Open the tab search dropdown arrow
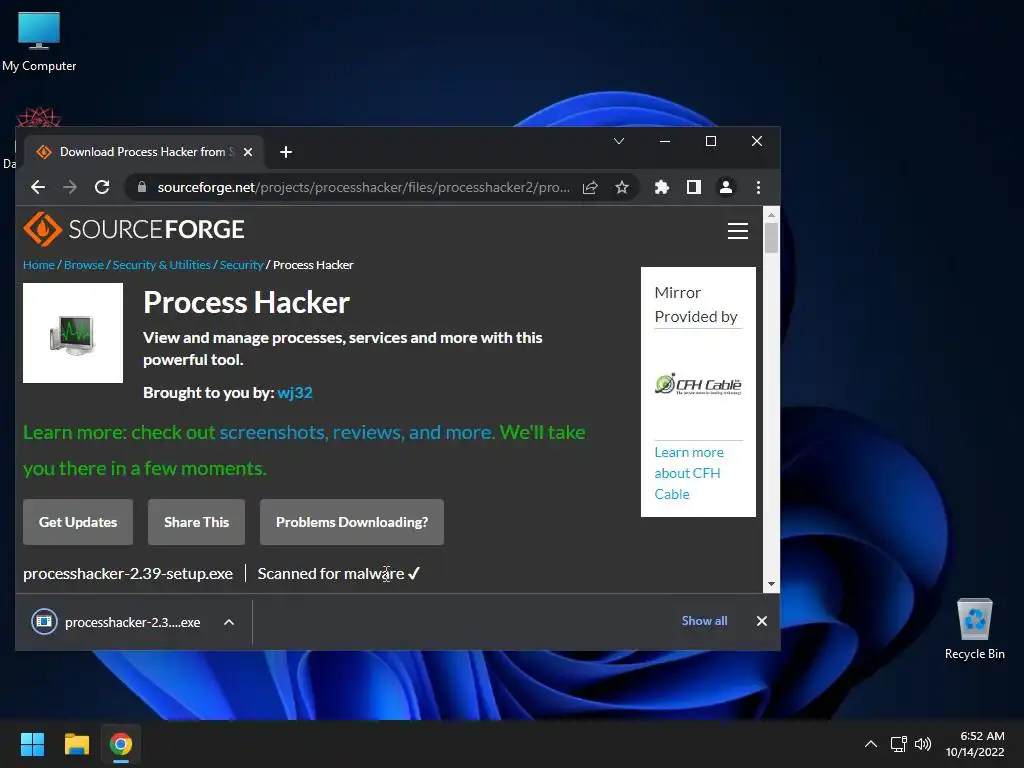Viewport: 1024px width, 768px height. [x=619, y=141]
